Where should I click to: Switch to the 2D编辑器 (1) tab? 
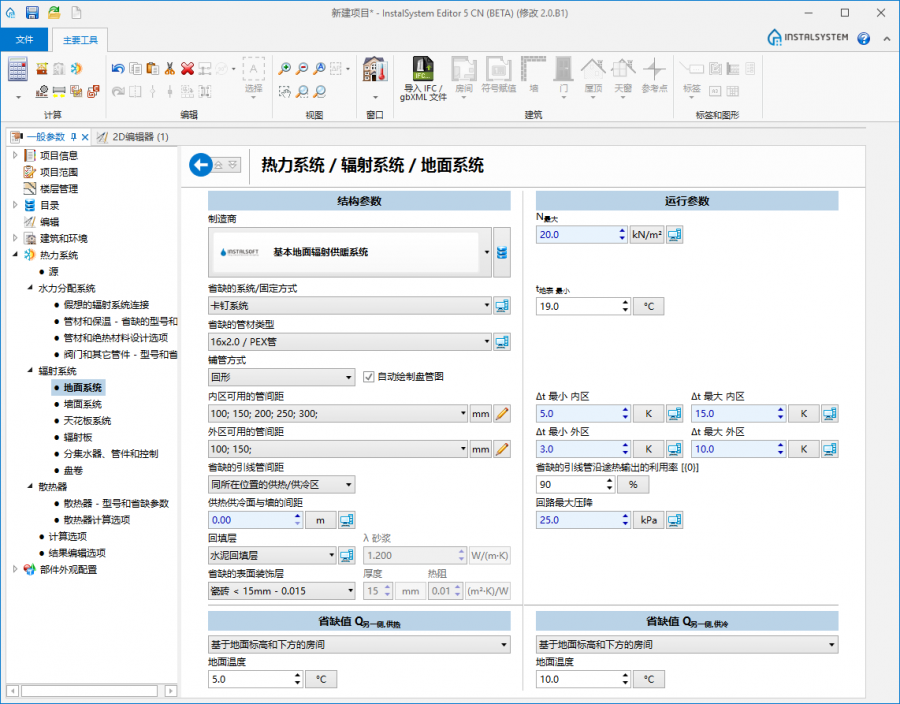(x=139, y=137)
